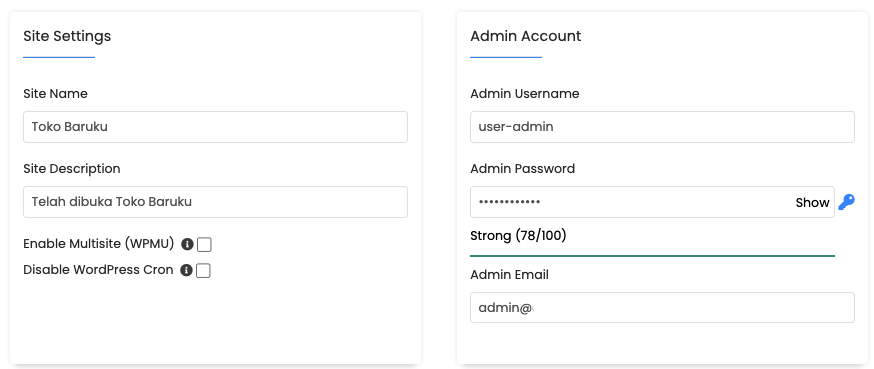This screenshot has height=369, width=874.
Task: Open info icon beside Disable WordPress Cron
Action: point(187,270)
